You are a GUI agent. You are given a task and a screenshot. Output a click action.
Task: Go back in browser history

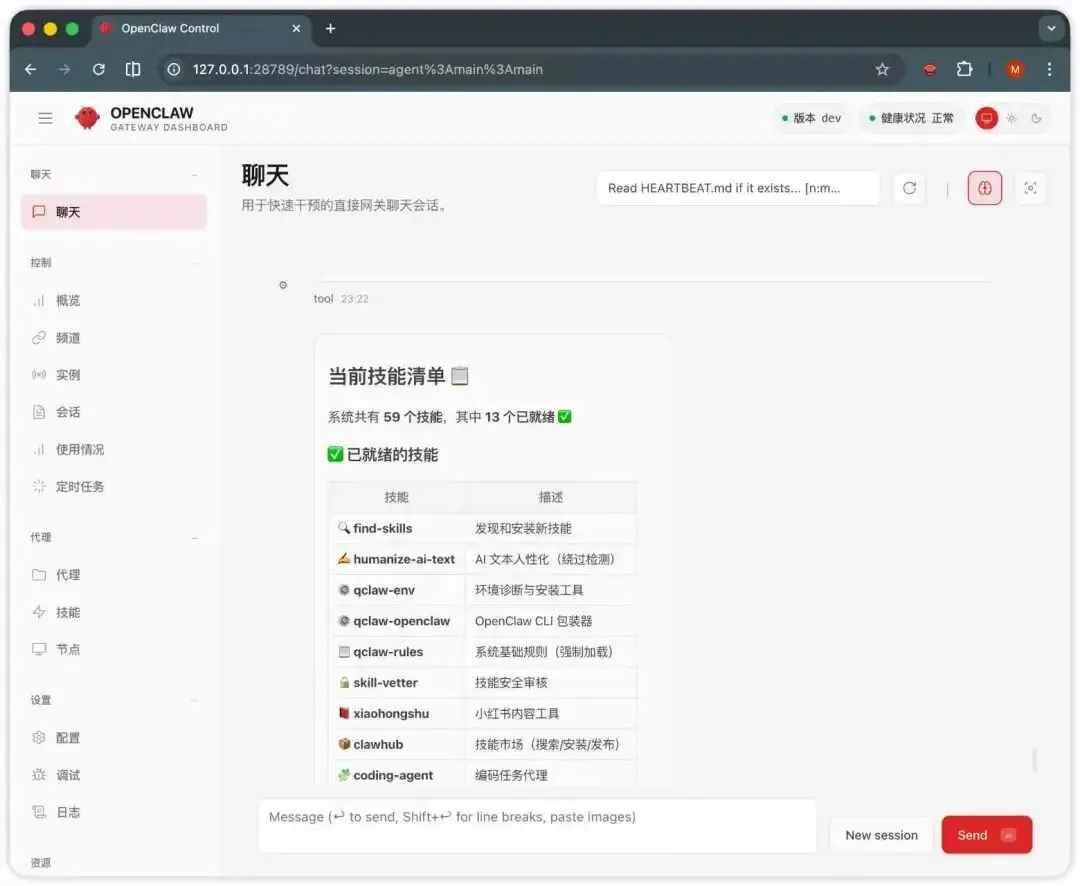coord(30,69)
